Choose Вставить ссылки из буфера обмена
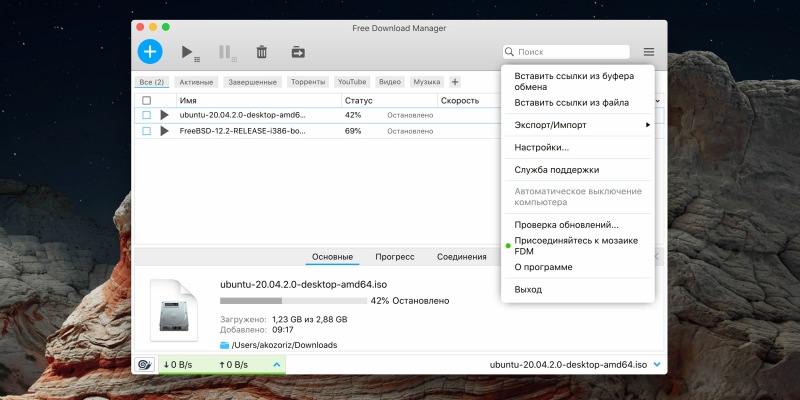Screen dimensions: 800x400 click(x=578, y=82)
